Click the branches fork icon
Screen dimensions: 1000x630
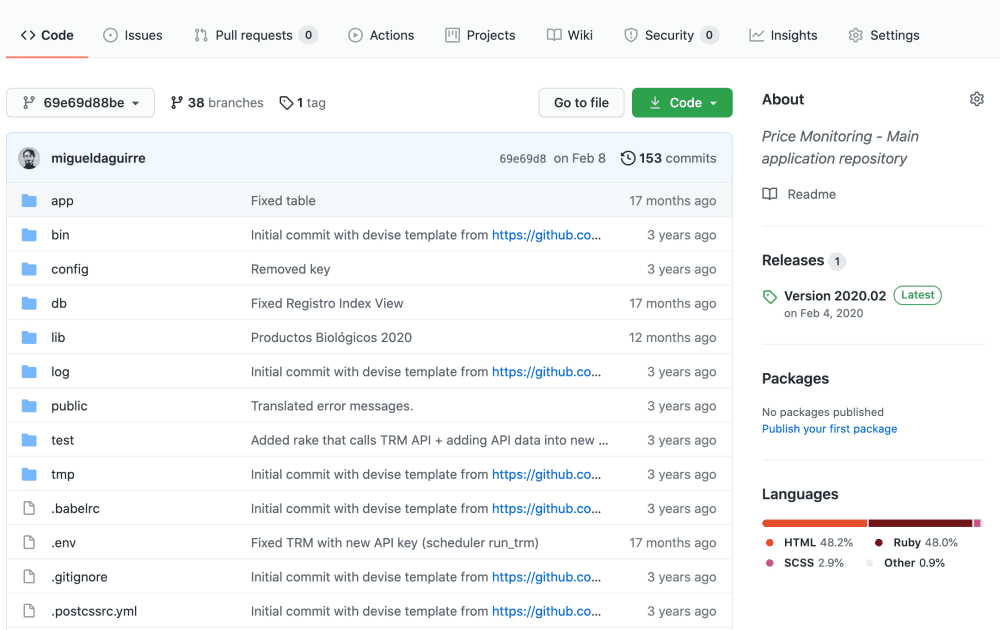click(x=177, y=103)
